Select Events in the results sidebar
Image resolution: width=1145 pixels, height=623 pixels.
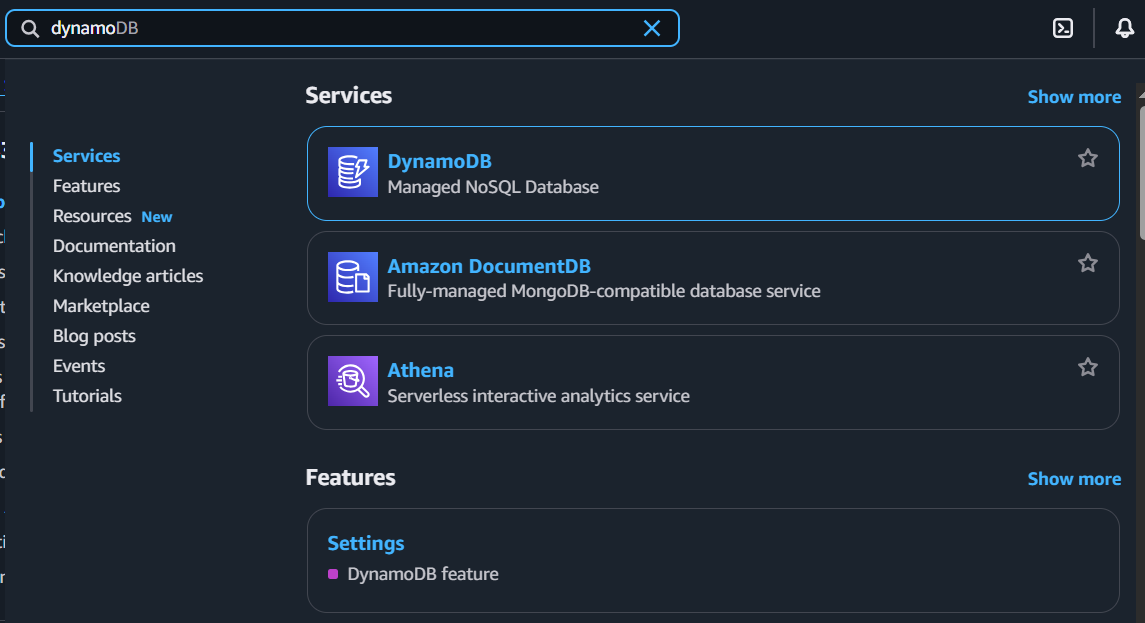pos(79,366)
